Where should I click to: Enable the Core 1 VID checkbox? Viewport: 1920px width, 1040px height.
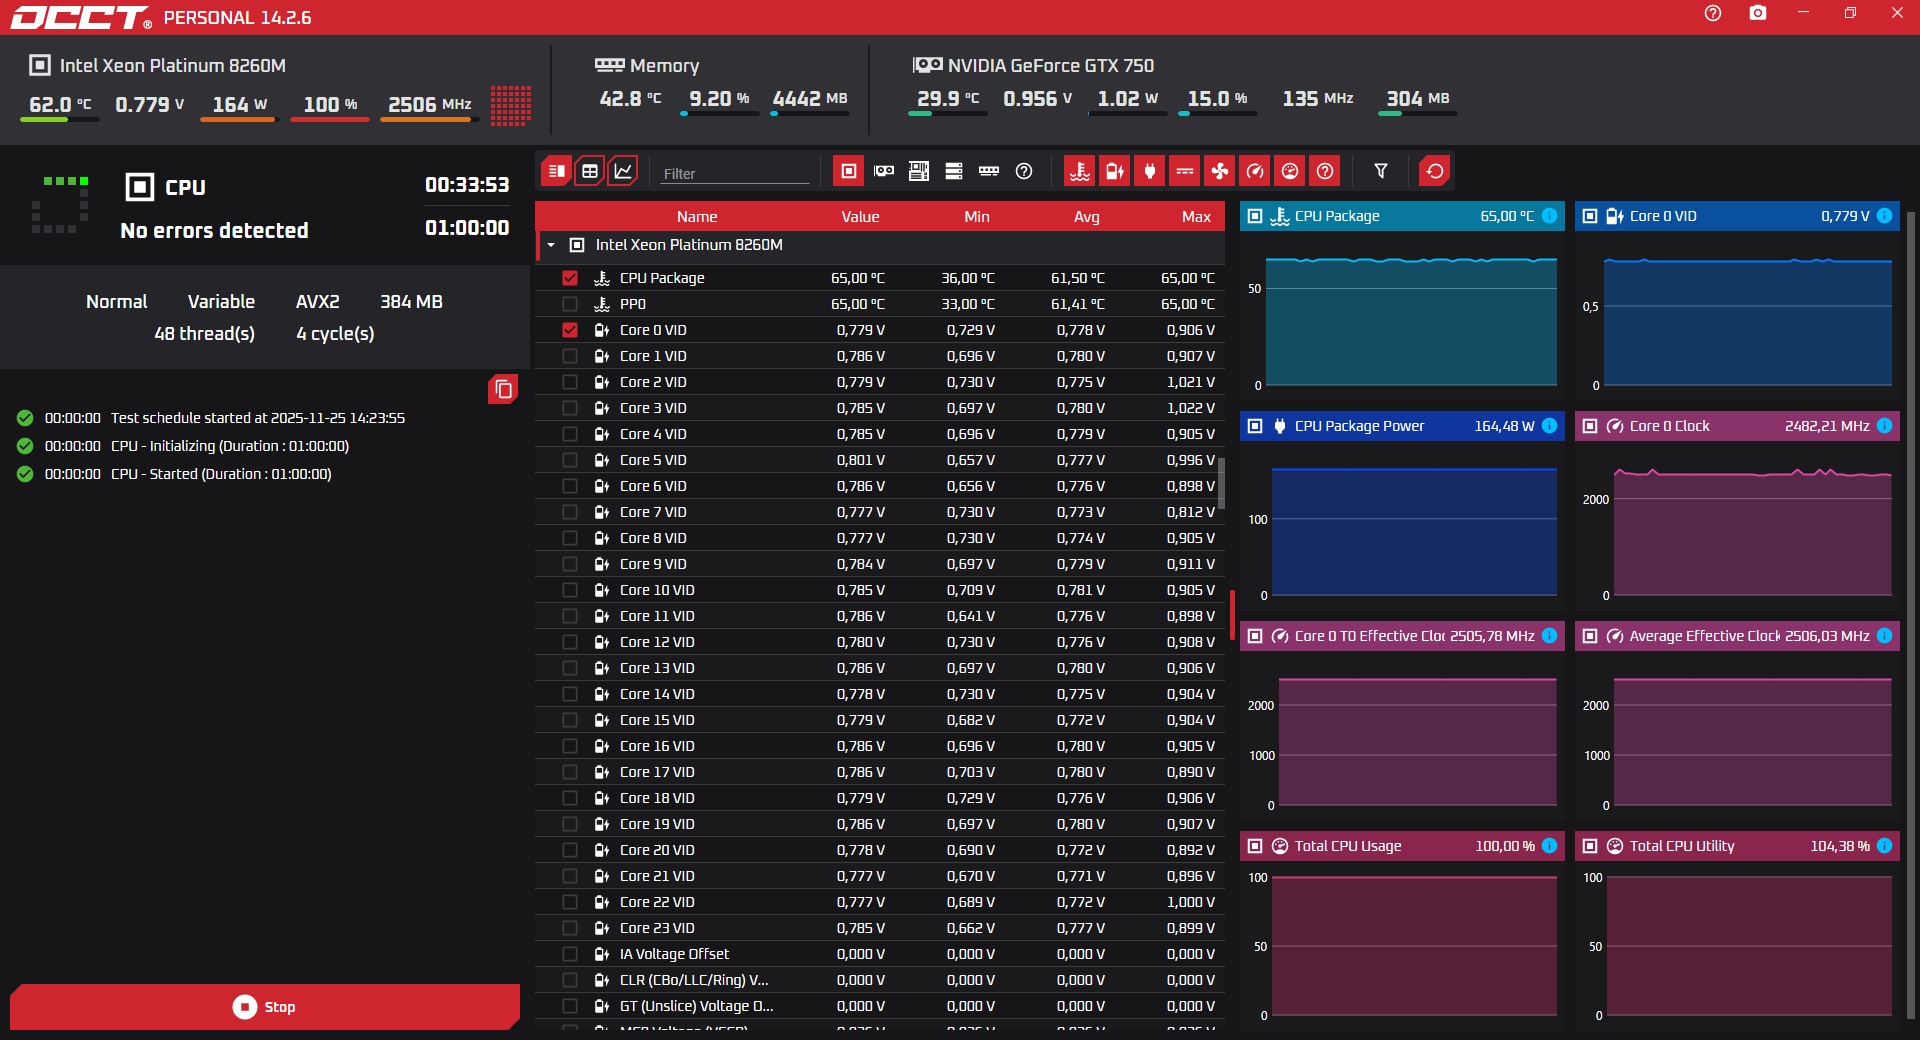pyautogui.click(x=570, y=356)
